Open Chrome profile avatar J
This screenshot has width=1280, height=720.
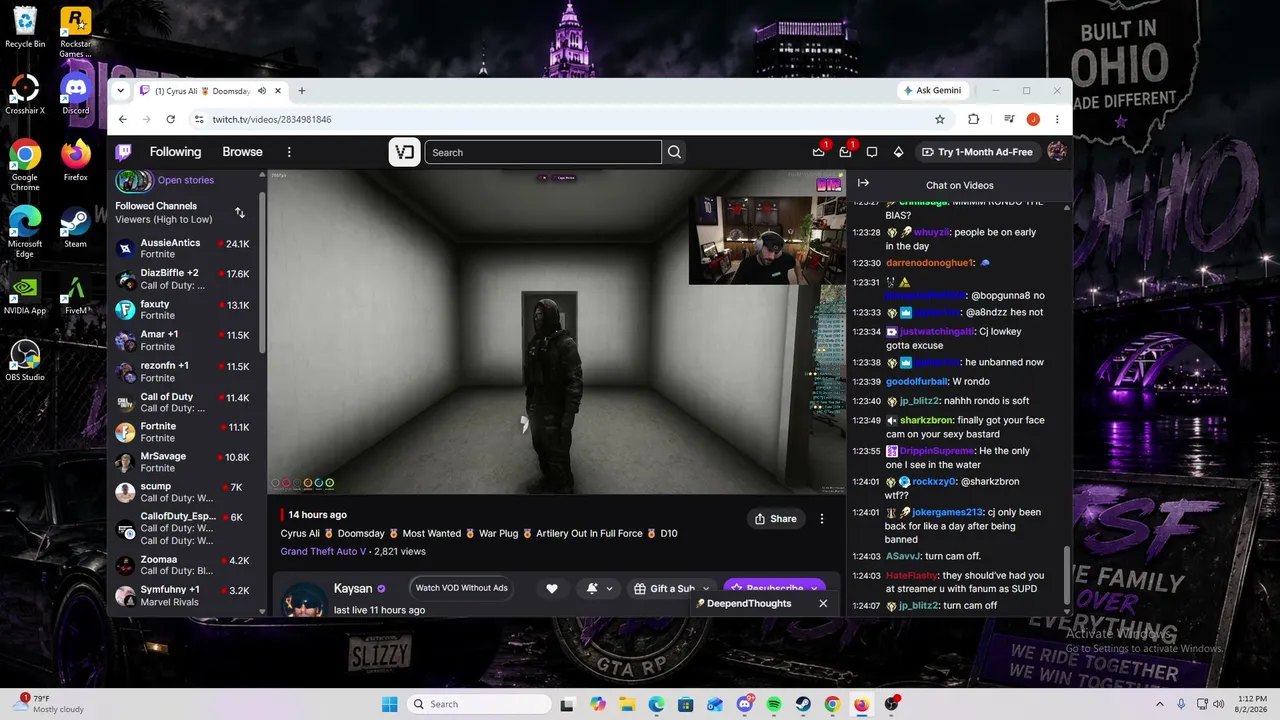click(x=1033, y=119)
